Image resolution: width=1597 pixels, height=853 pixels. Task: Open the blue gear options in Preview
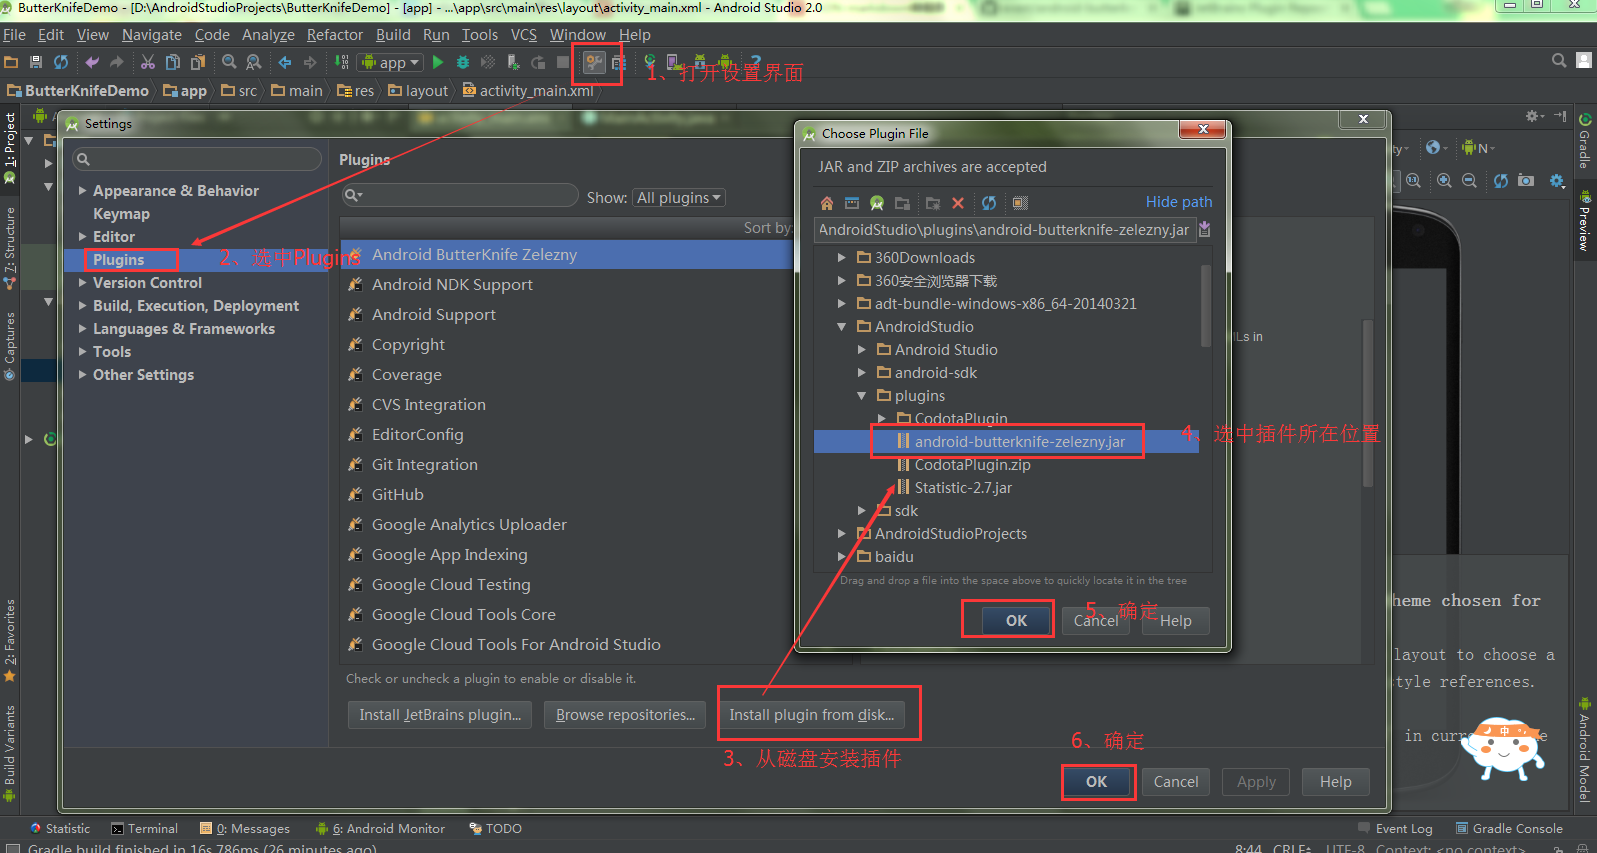(1557, 181)
